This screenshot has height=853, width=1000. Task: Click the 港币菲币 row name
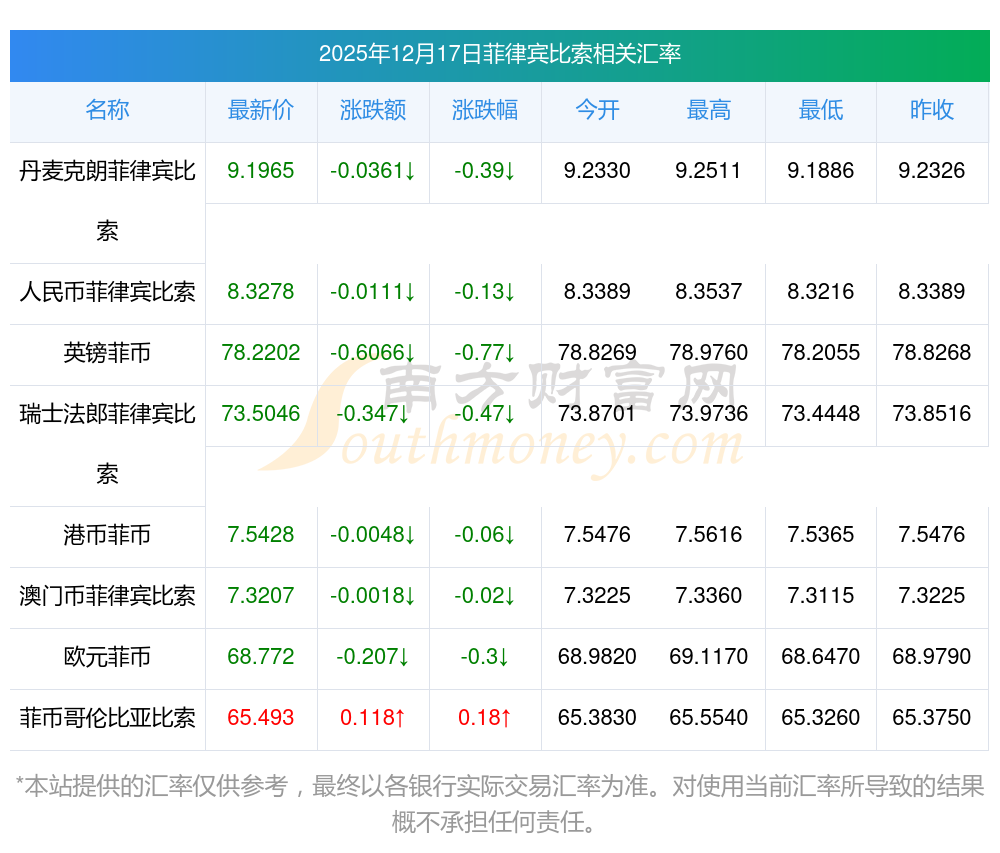click(x=107, y=535)
